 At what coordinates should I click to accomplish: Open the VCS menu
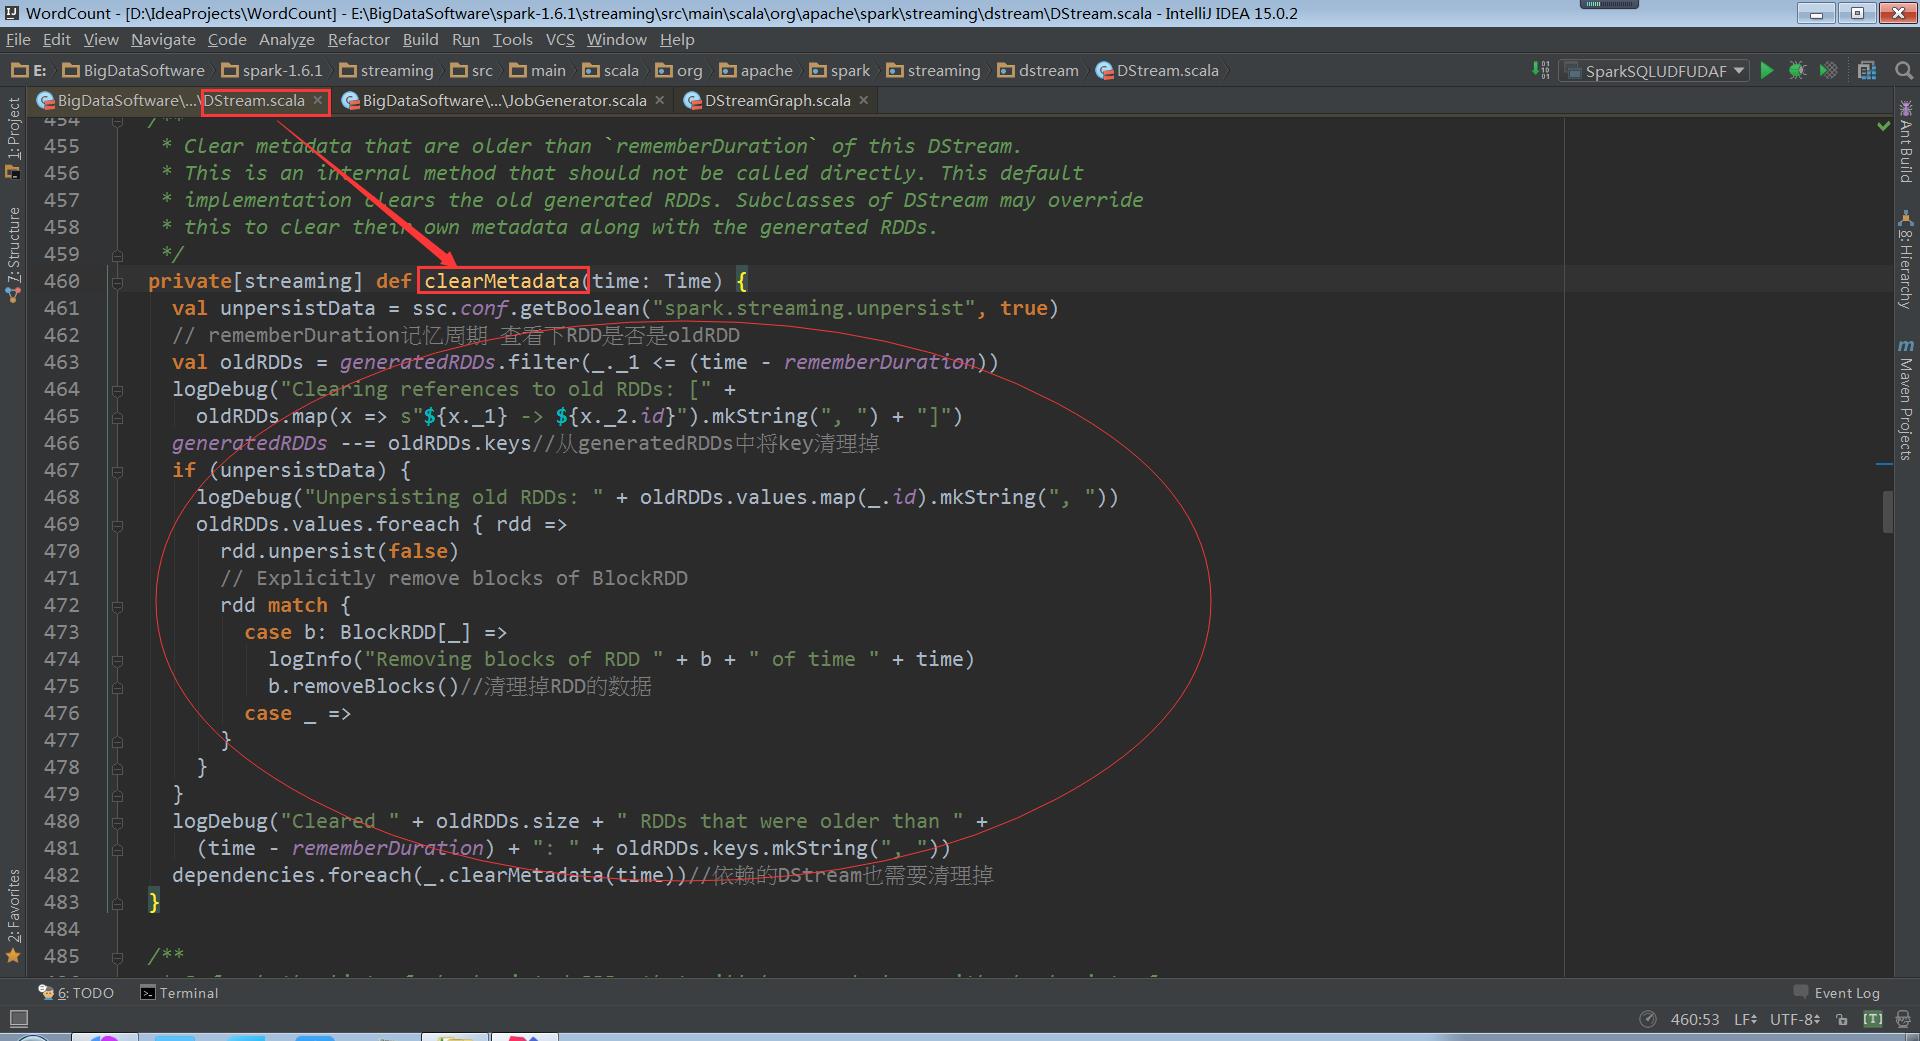coord(560,39)
